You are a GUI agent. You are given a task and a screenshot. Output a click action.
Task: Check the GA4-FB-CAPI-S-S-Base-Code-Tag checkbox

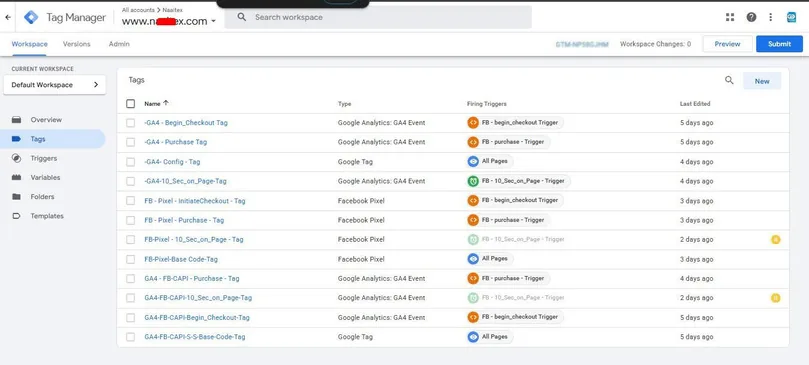click(131, 337)
